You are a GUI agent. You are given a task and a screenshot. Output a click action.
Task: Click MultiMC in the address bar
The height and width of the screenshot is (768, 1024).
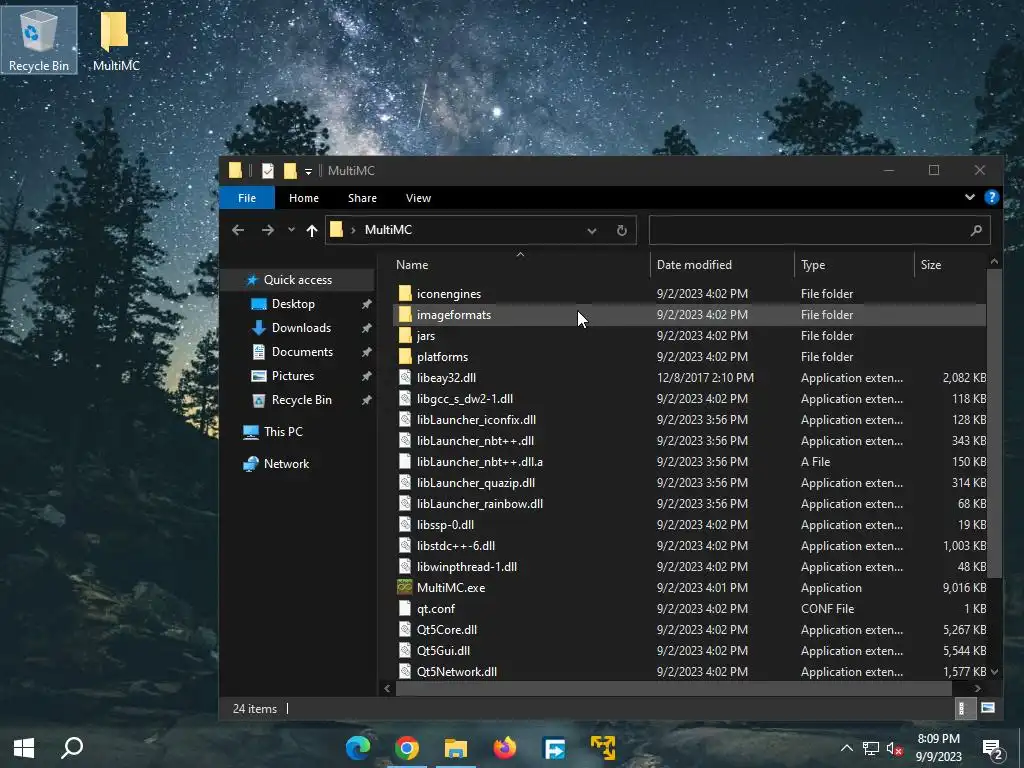[389, 230]
